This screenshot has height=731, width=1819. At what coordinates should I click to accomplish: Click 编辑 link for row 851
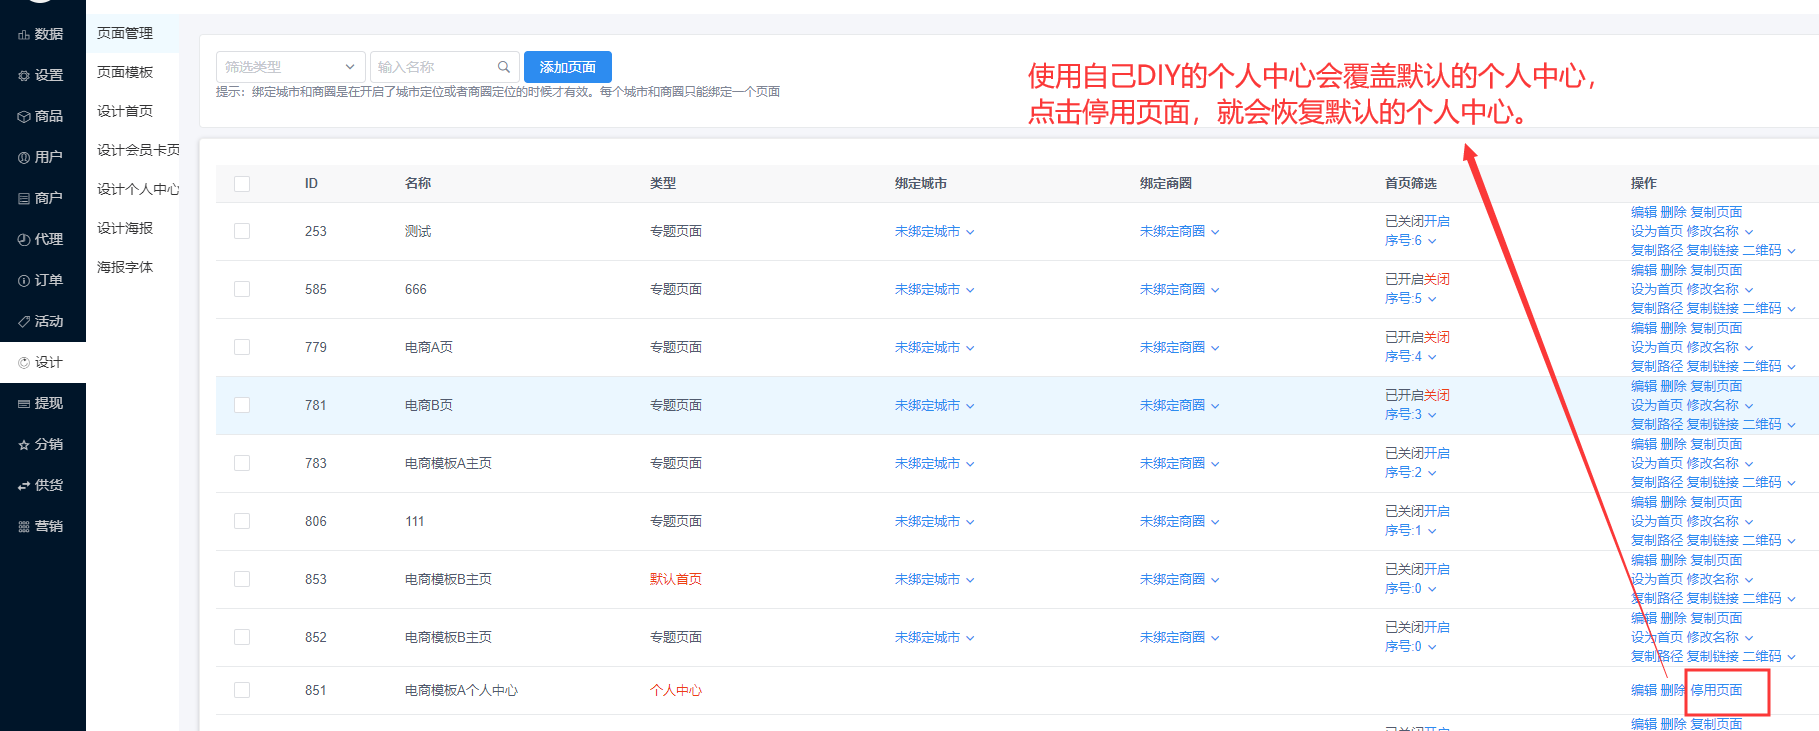click(1644, 690)
